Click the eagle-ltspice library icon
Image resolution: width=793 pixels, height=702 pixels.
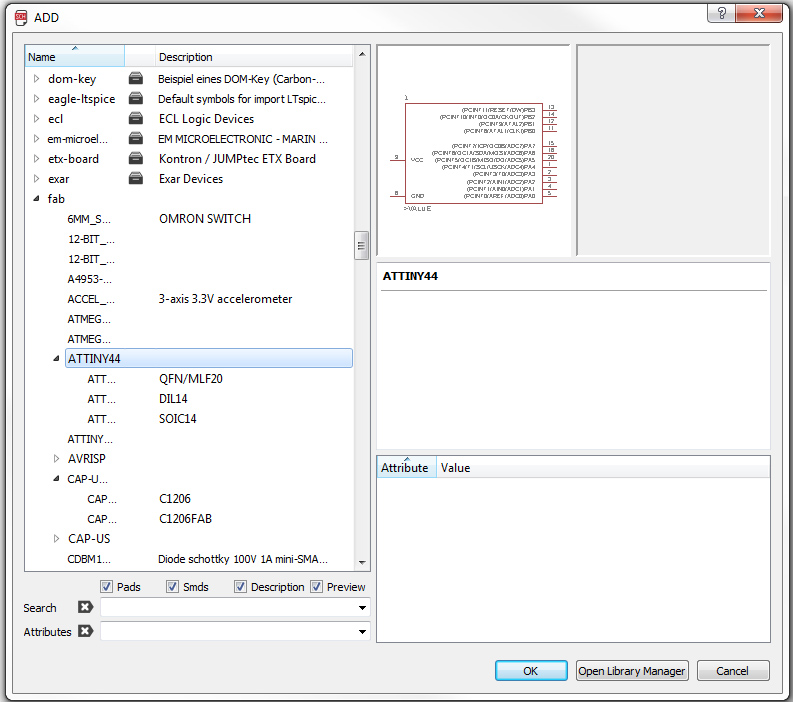(x=136, y=98)
